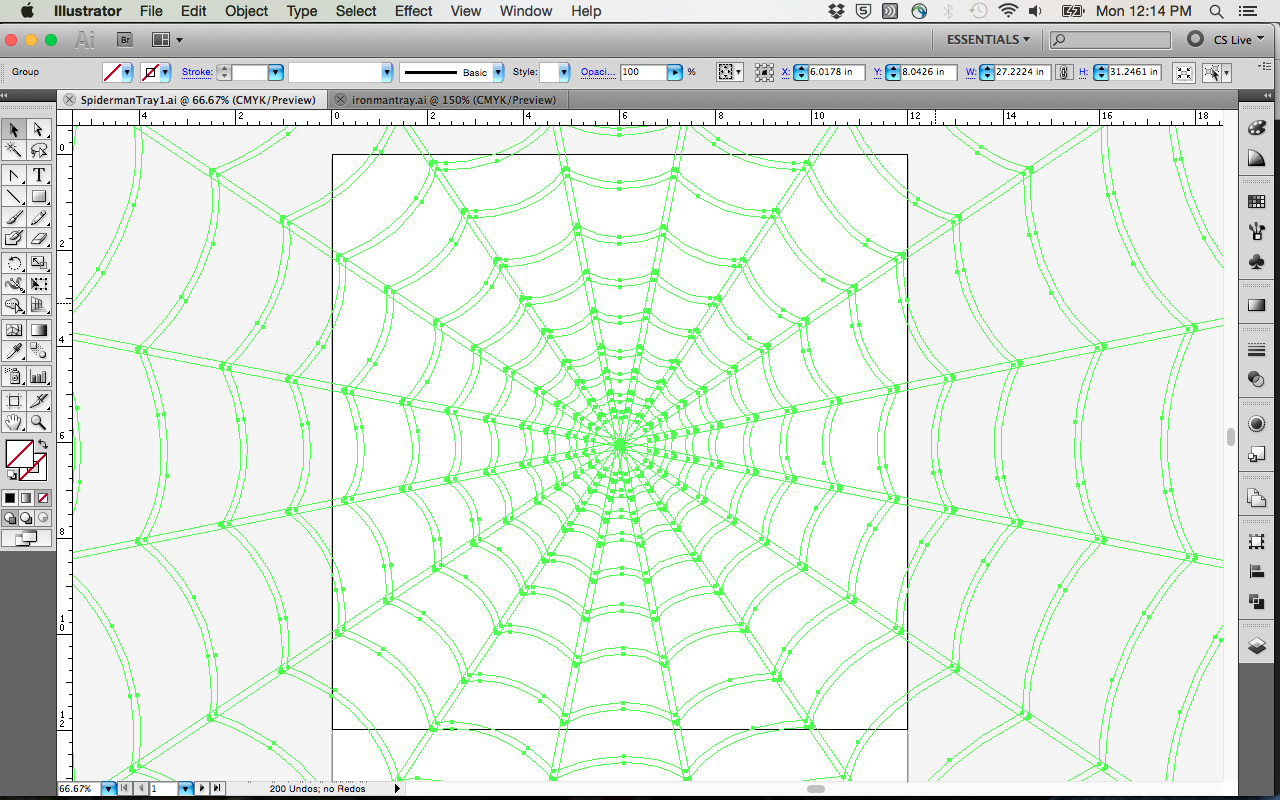Set paint mode to Gradient

26,497
